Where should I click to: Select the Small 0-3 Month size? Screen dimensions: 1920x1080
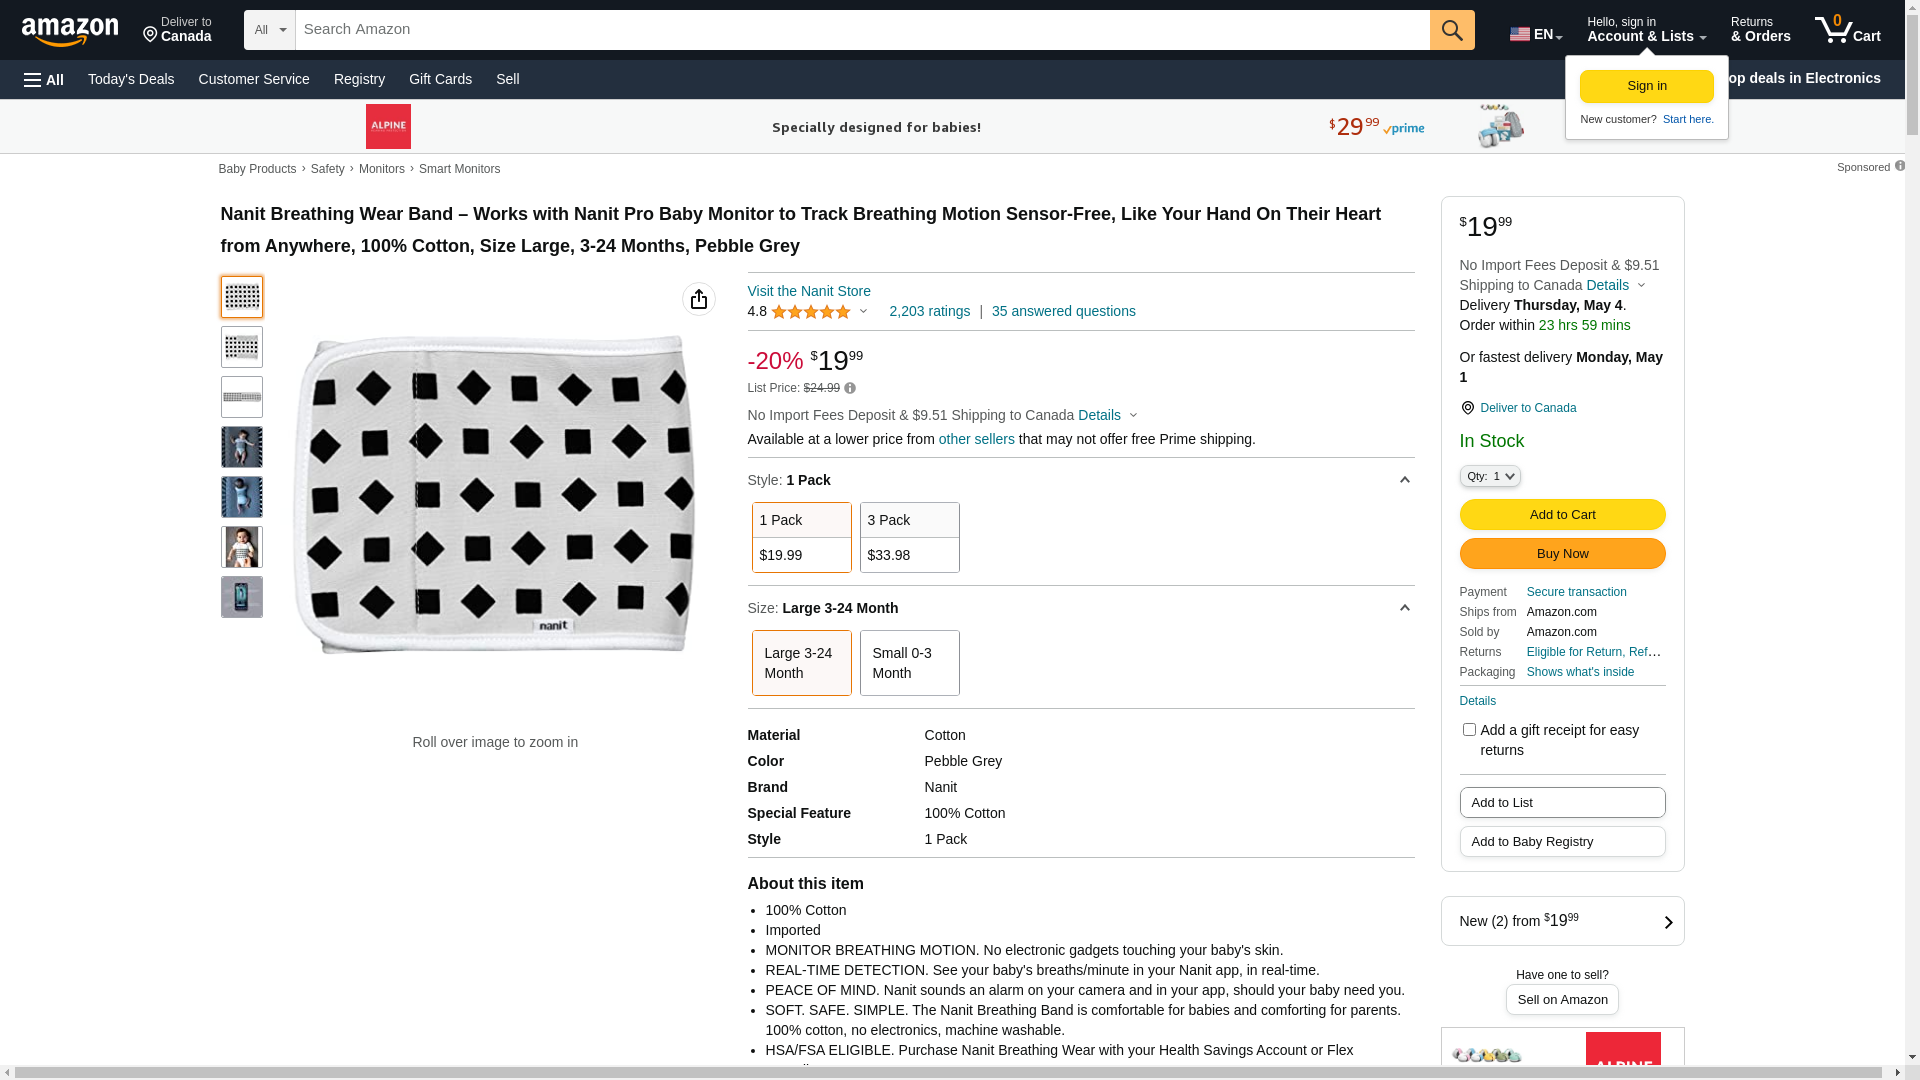click(909, 663)
